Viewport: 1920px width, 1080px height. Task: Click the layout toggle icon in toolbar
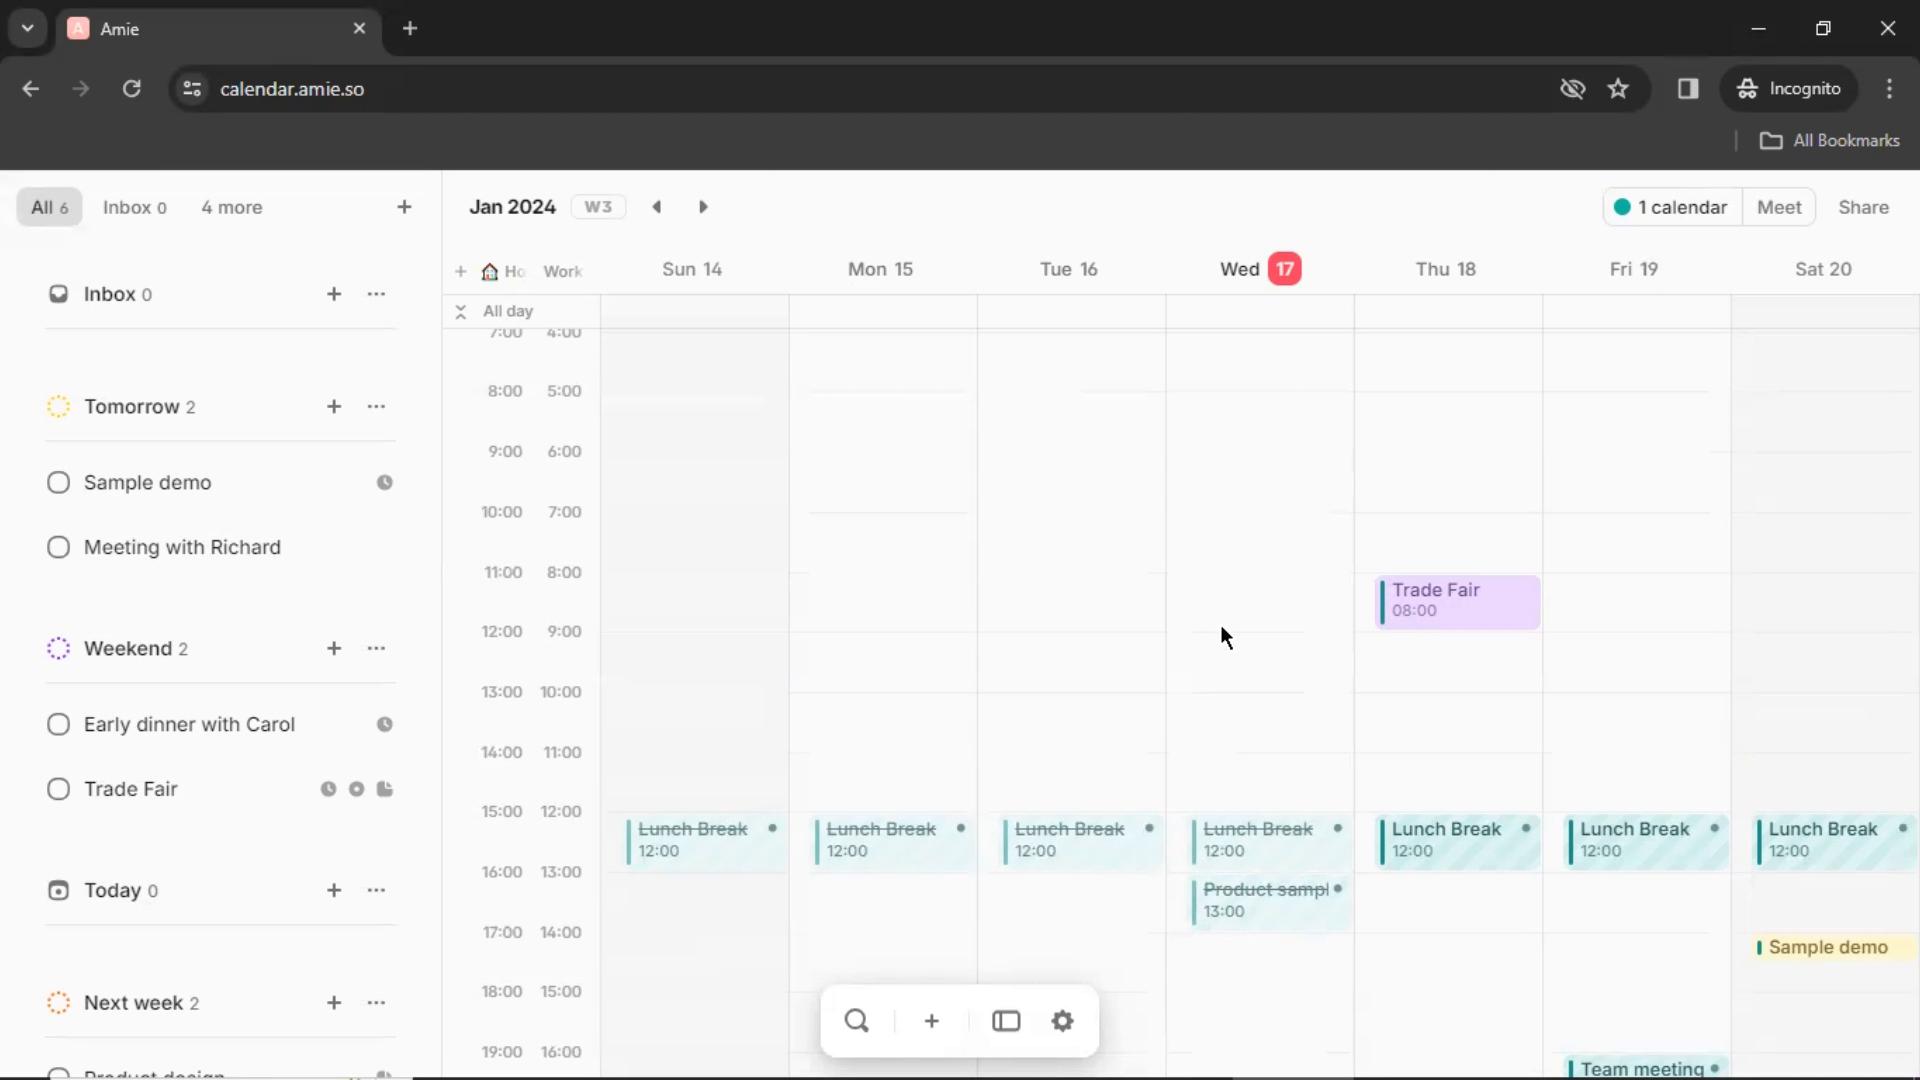[x=1005, y=1021]
